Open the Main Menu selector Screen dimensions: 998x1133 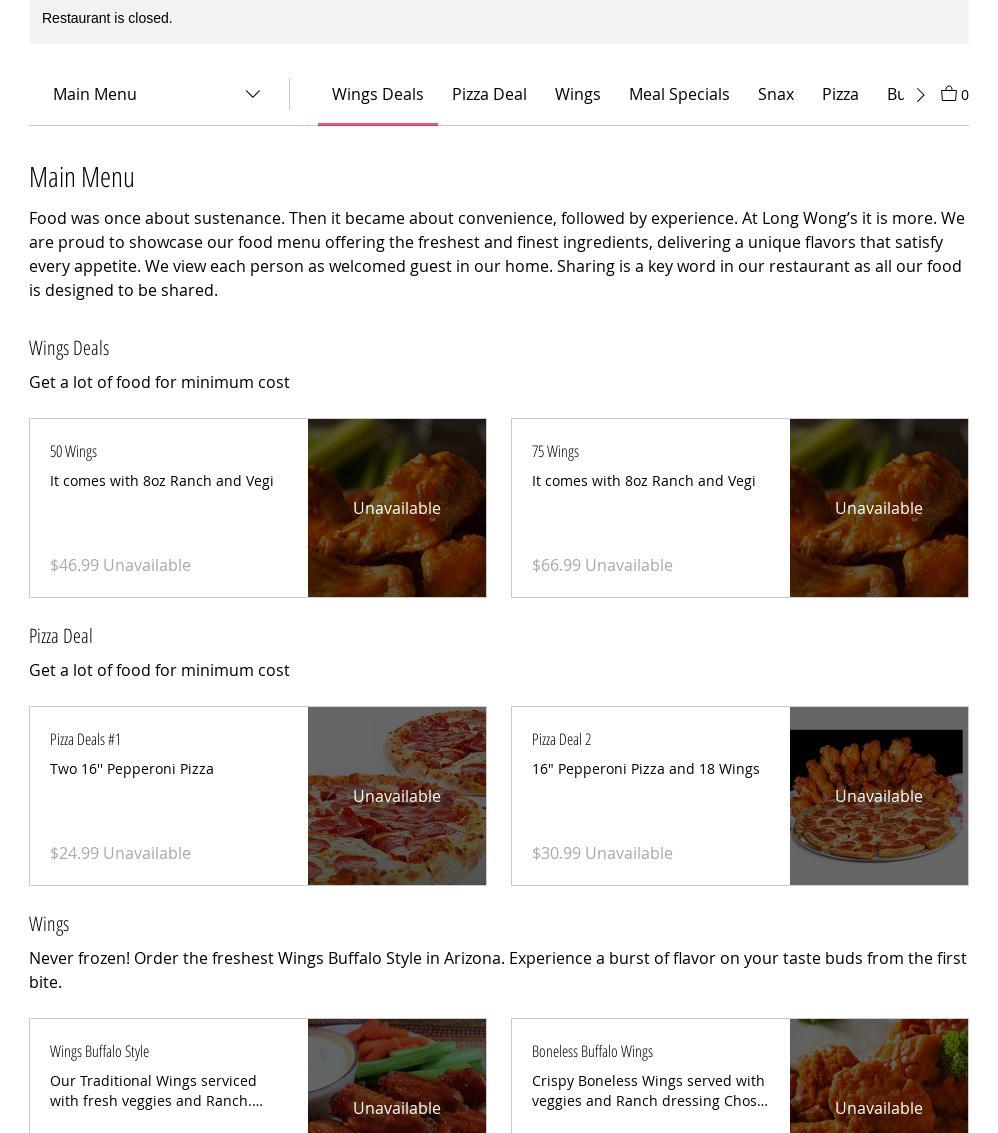157,94
